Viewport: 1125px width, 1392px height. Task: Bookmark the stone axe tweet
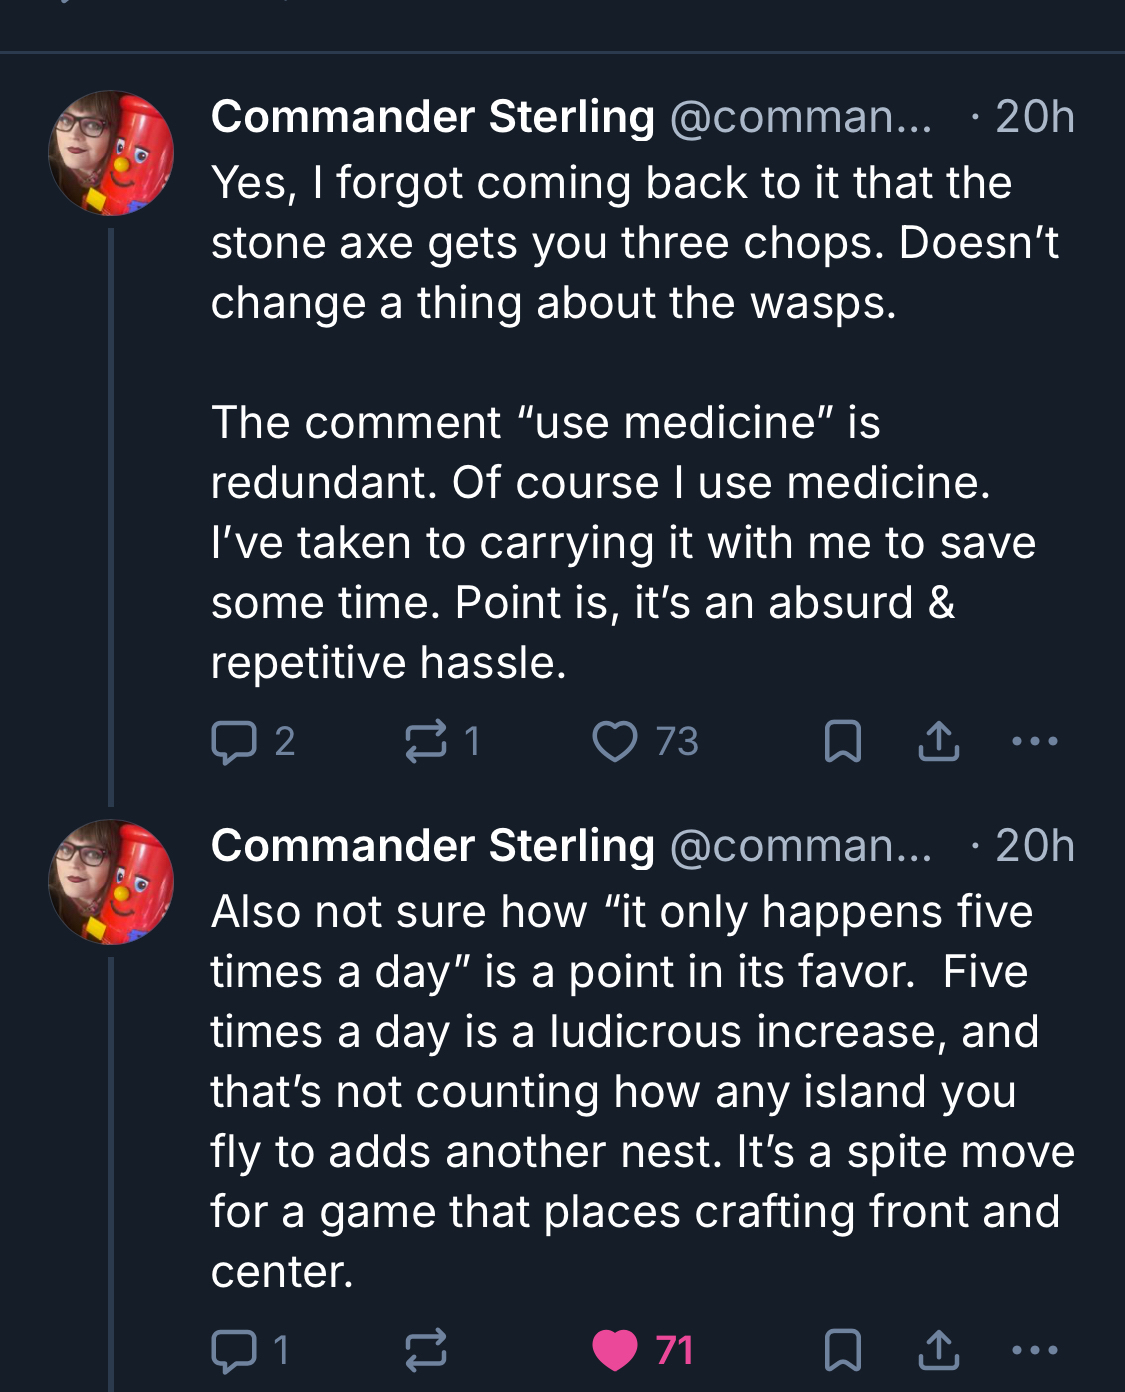pos(842,742)
